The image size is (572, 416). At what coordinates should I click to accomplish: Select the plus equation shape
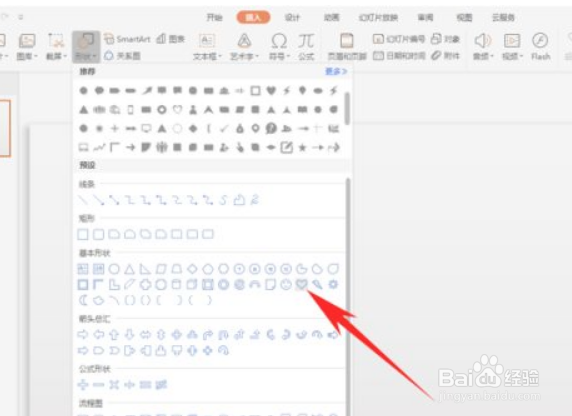pyautogui.click(x=83, y=384)
